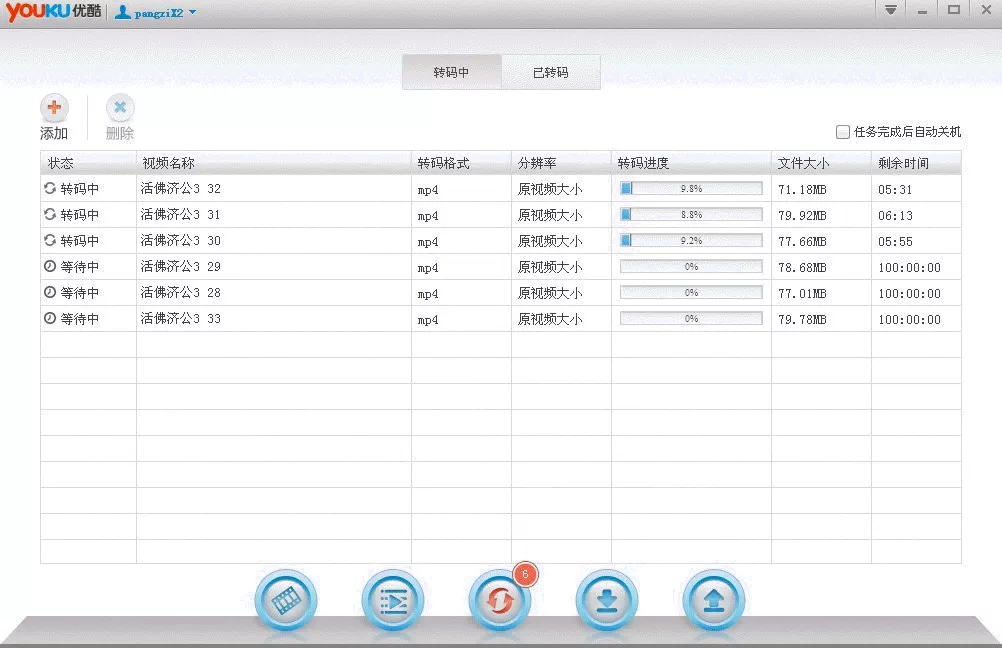Screen dimensions: 1002x648
Task: Click the Delete (删除) X icon
Action: click(x=120, y=107)
